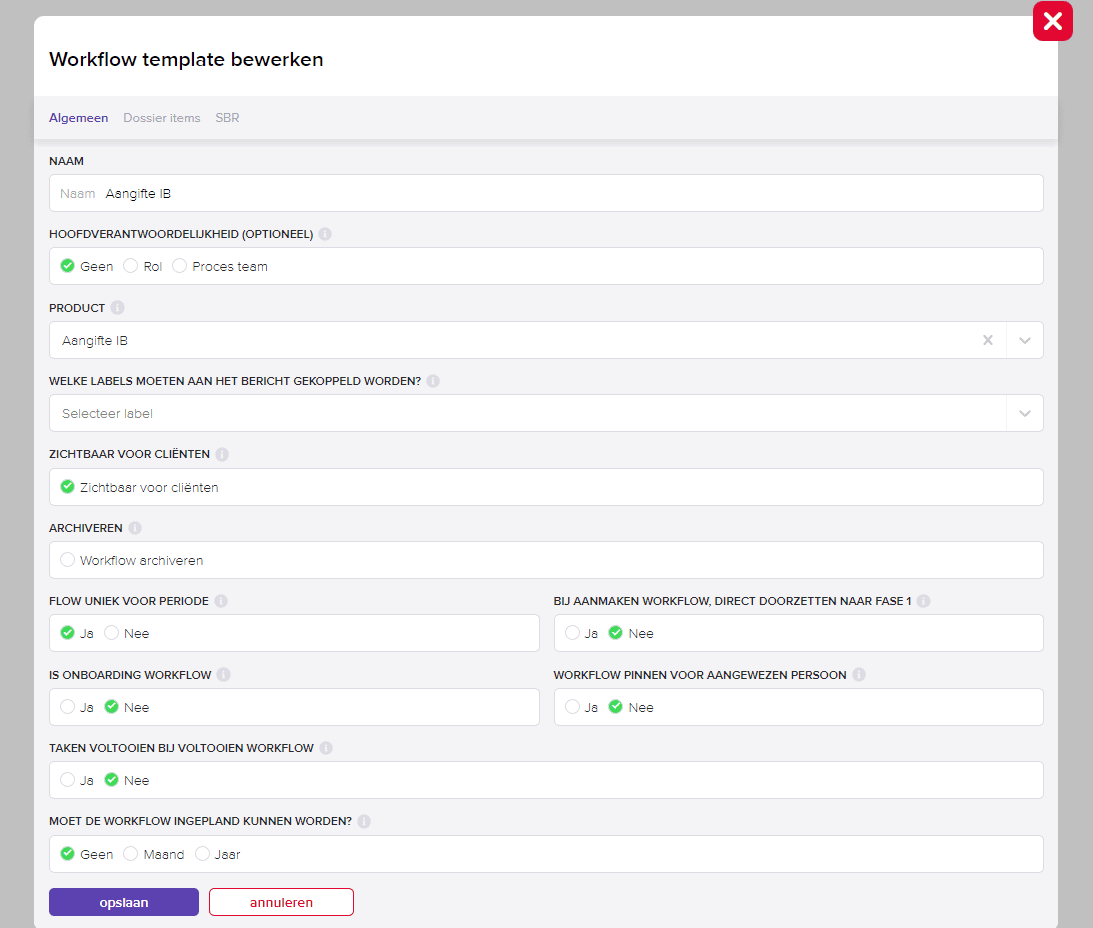Open the Product dropdown arrow
Image resolution: width=1093 pixels, height=928 pixels.
coord(1025,340)
